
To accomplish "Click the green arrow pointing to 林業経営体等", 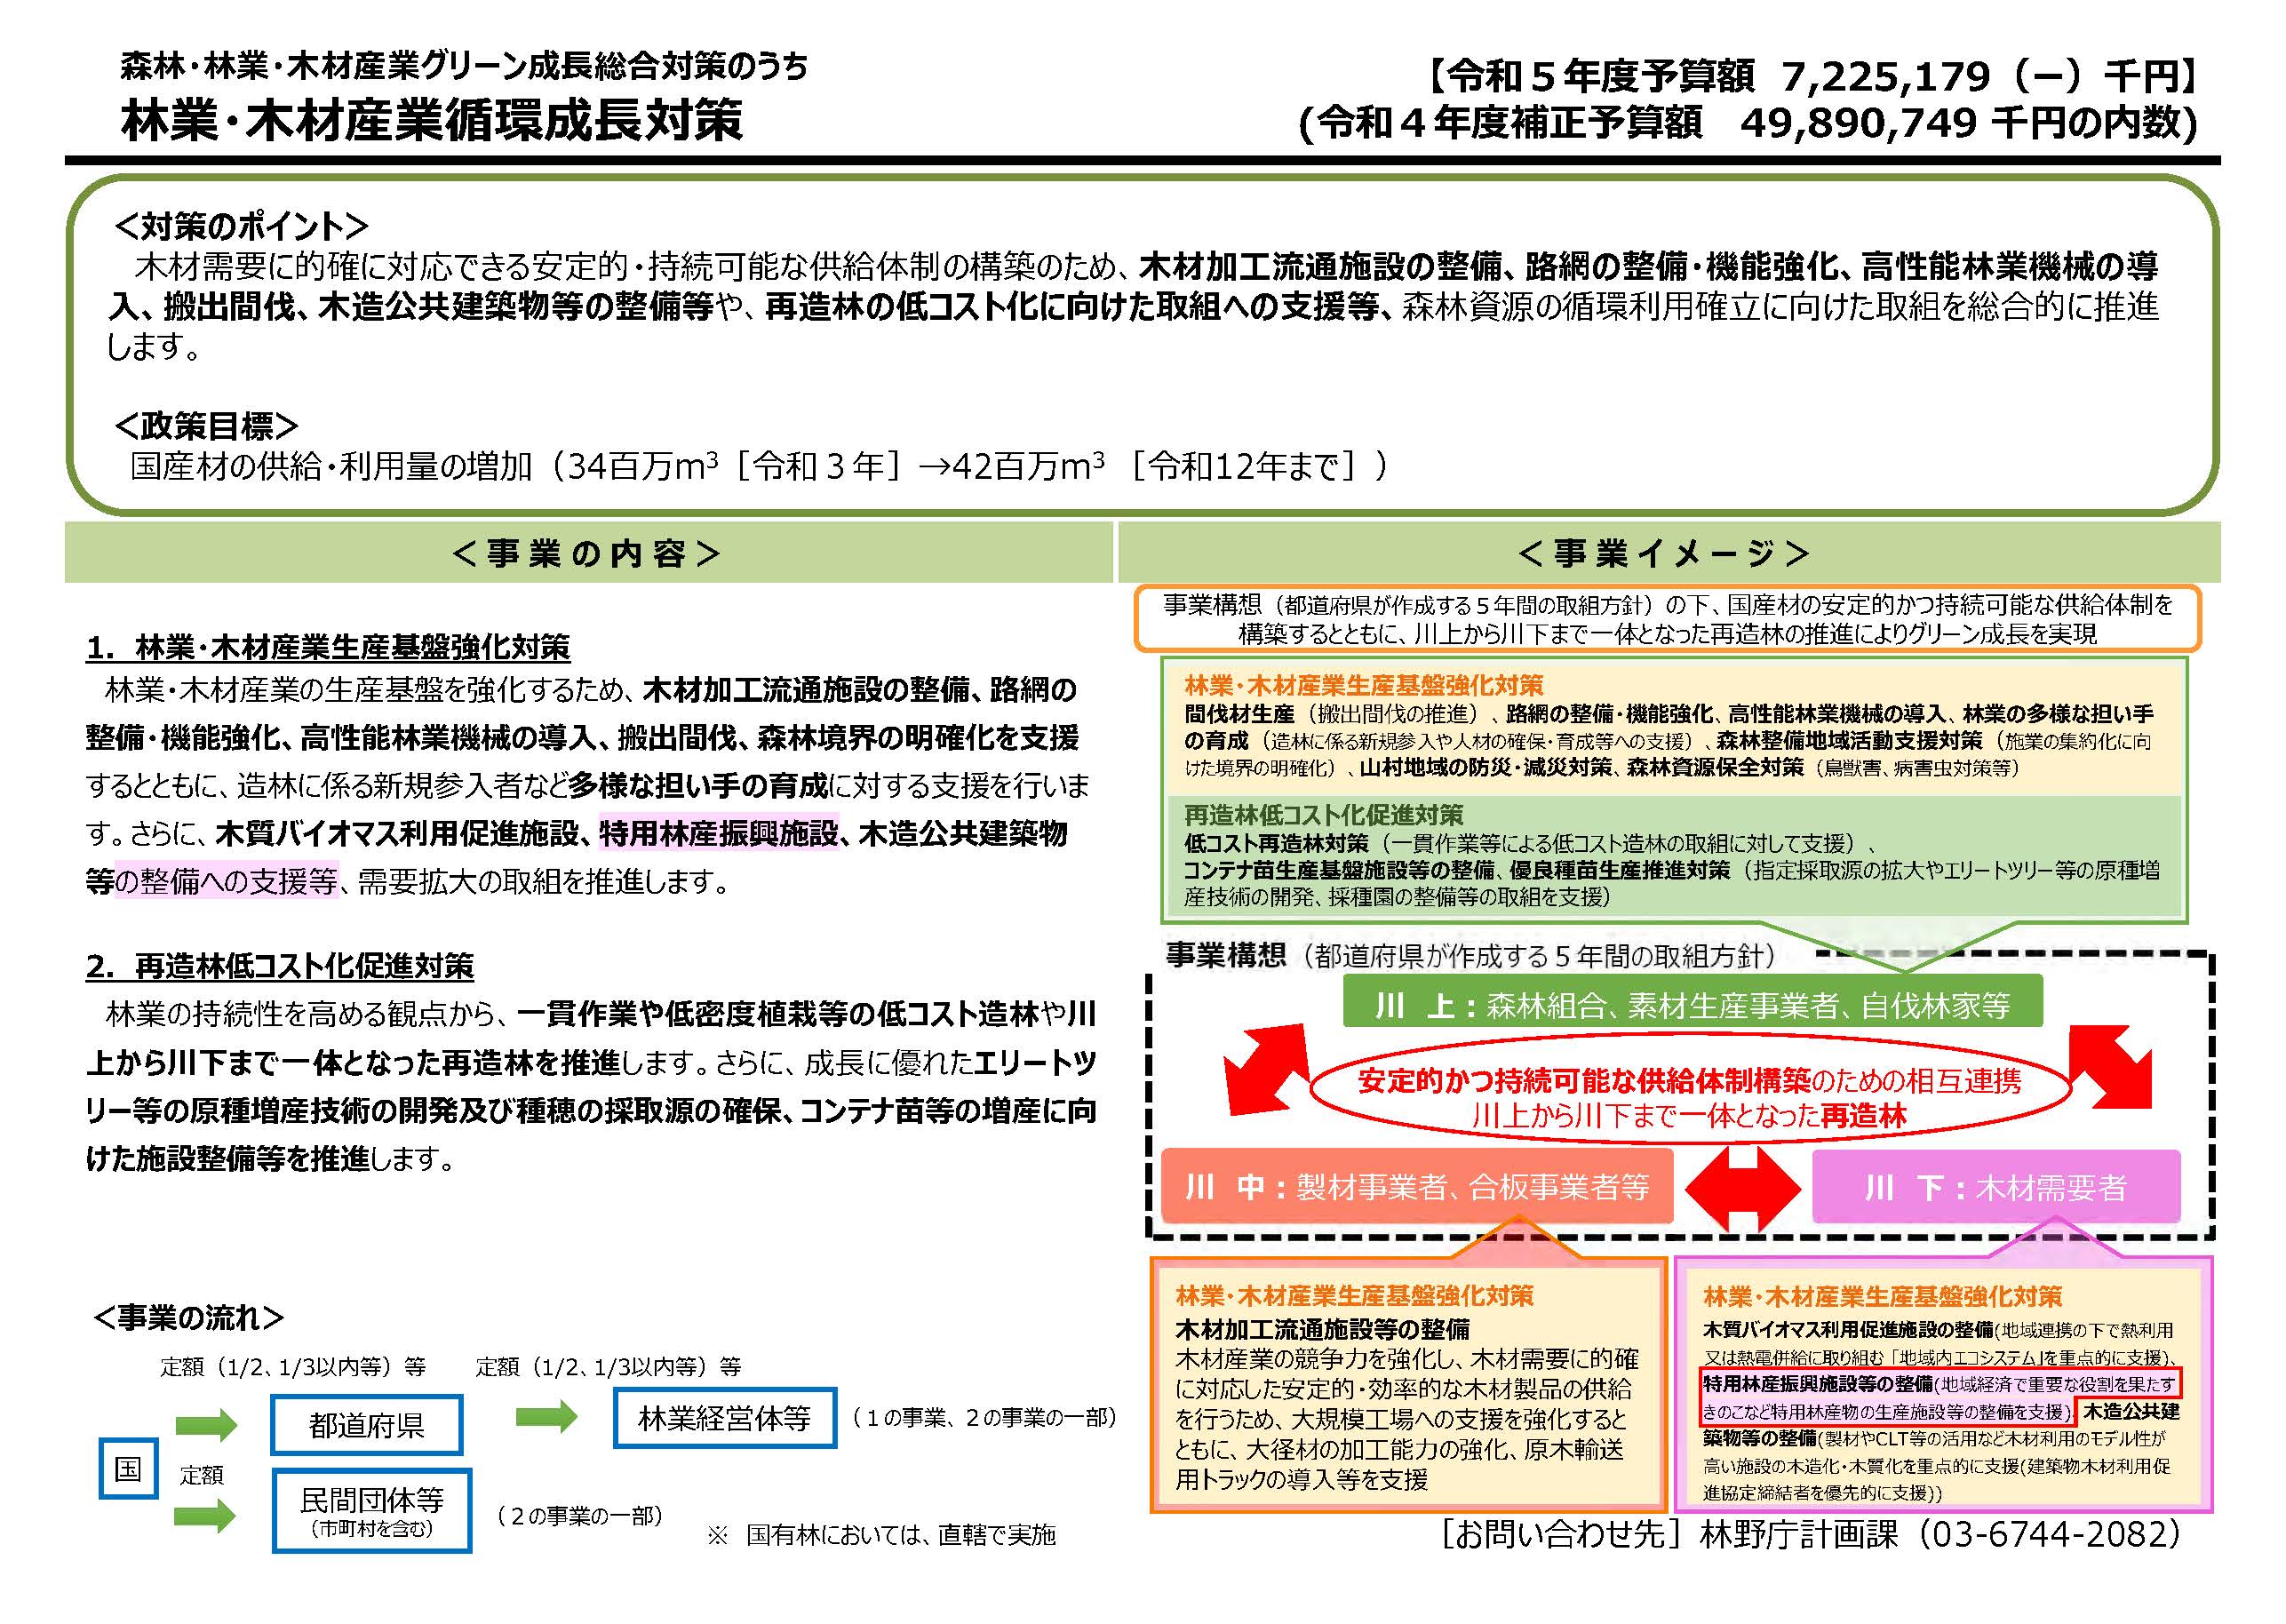I will click(x=546, y=1416).
